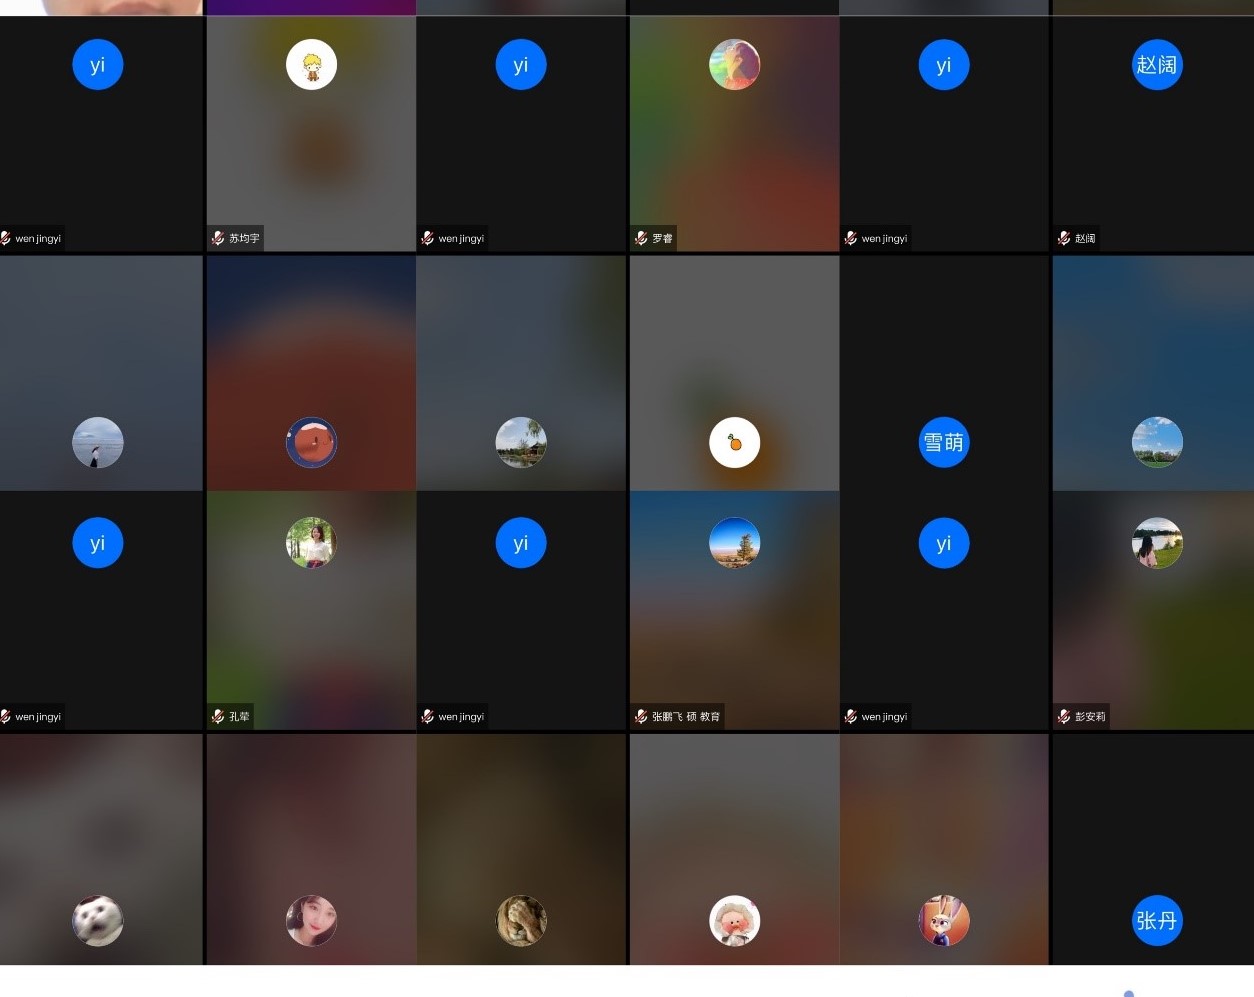The width and height of the screenshot is (1254, 997).
Task: Click the muted mic icon beside 苏均宇
Action: tap(218, 238)
